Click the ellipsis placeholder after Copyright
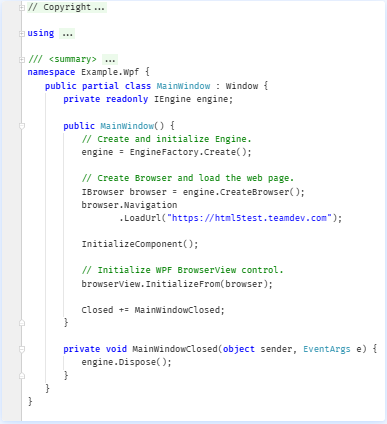Screen dimensions: 387x424 (99, 7)
